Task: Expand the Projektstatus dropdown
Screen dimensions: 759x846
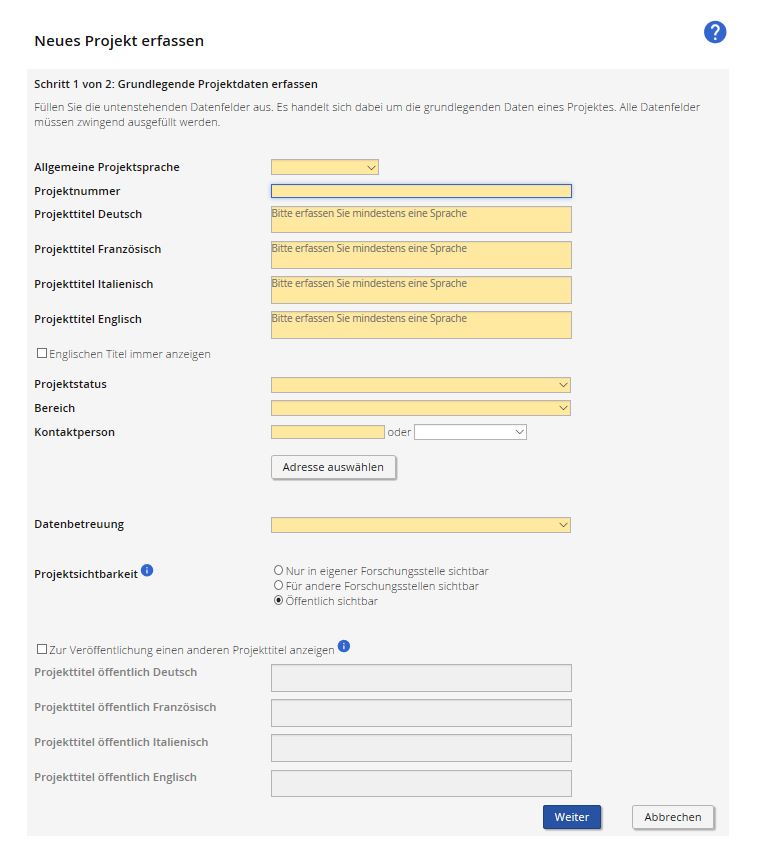Action: pos(420,385)
